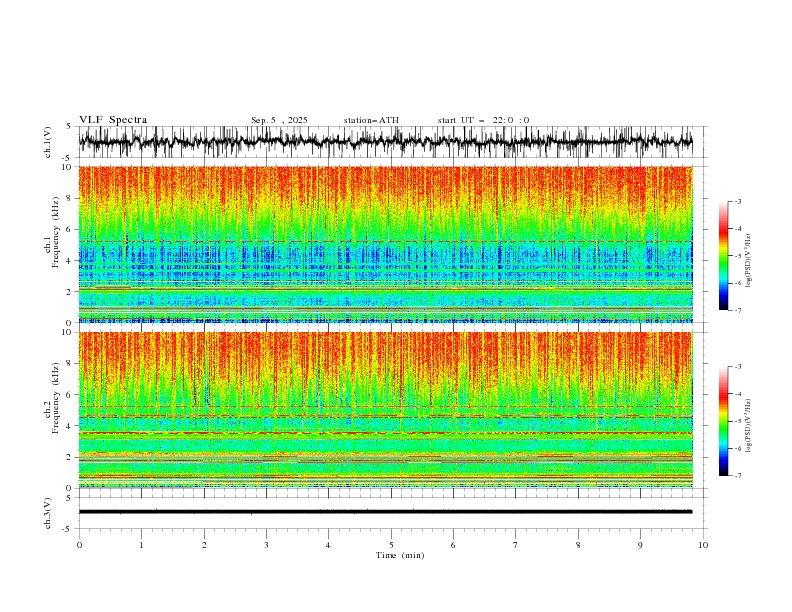Click the "station=ATH" label
Screen dimensions: 792x612
coord(371,120)
